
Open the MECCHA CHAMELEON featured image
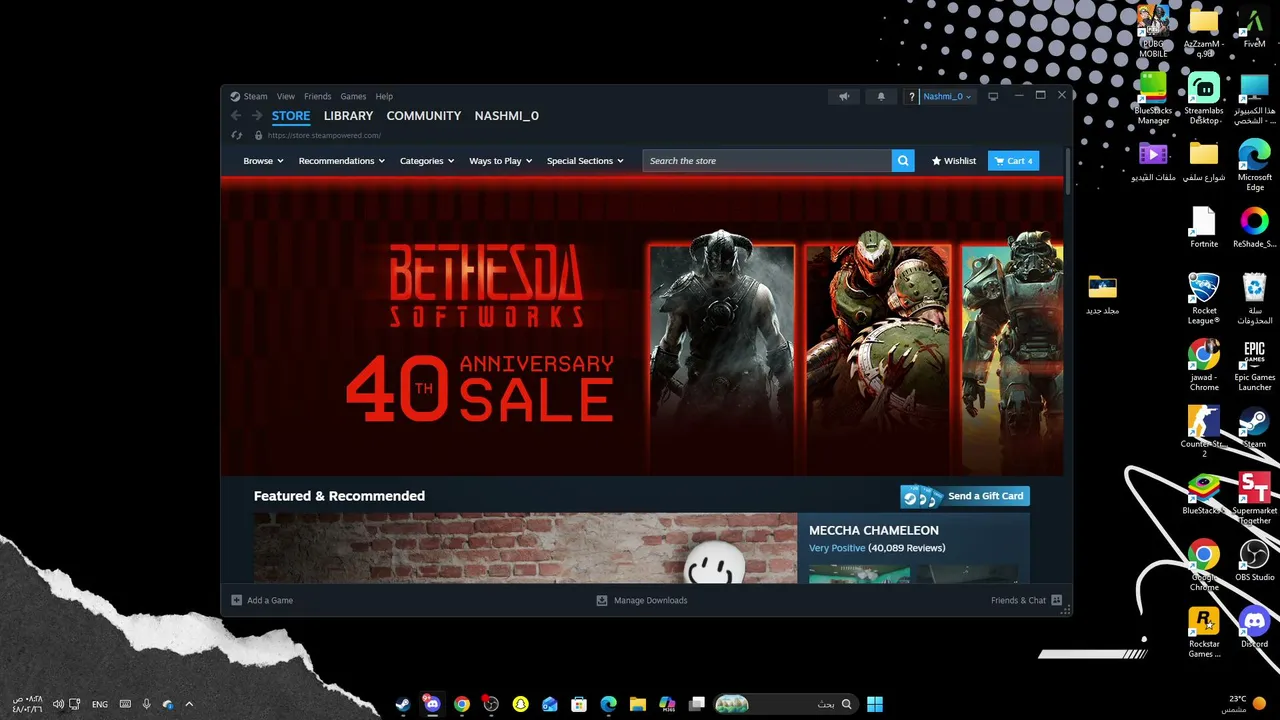(525, 548)
